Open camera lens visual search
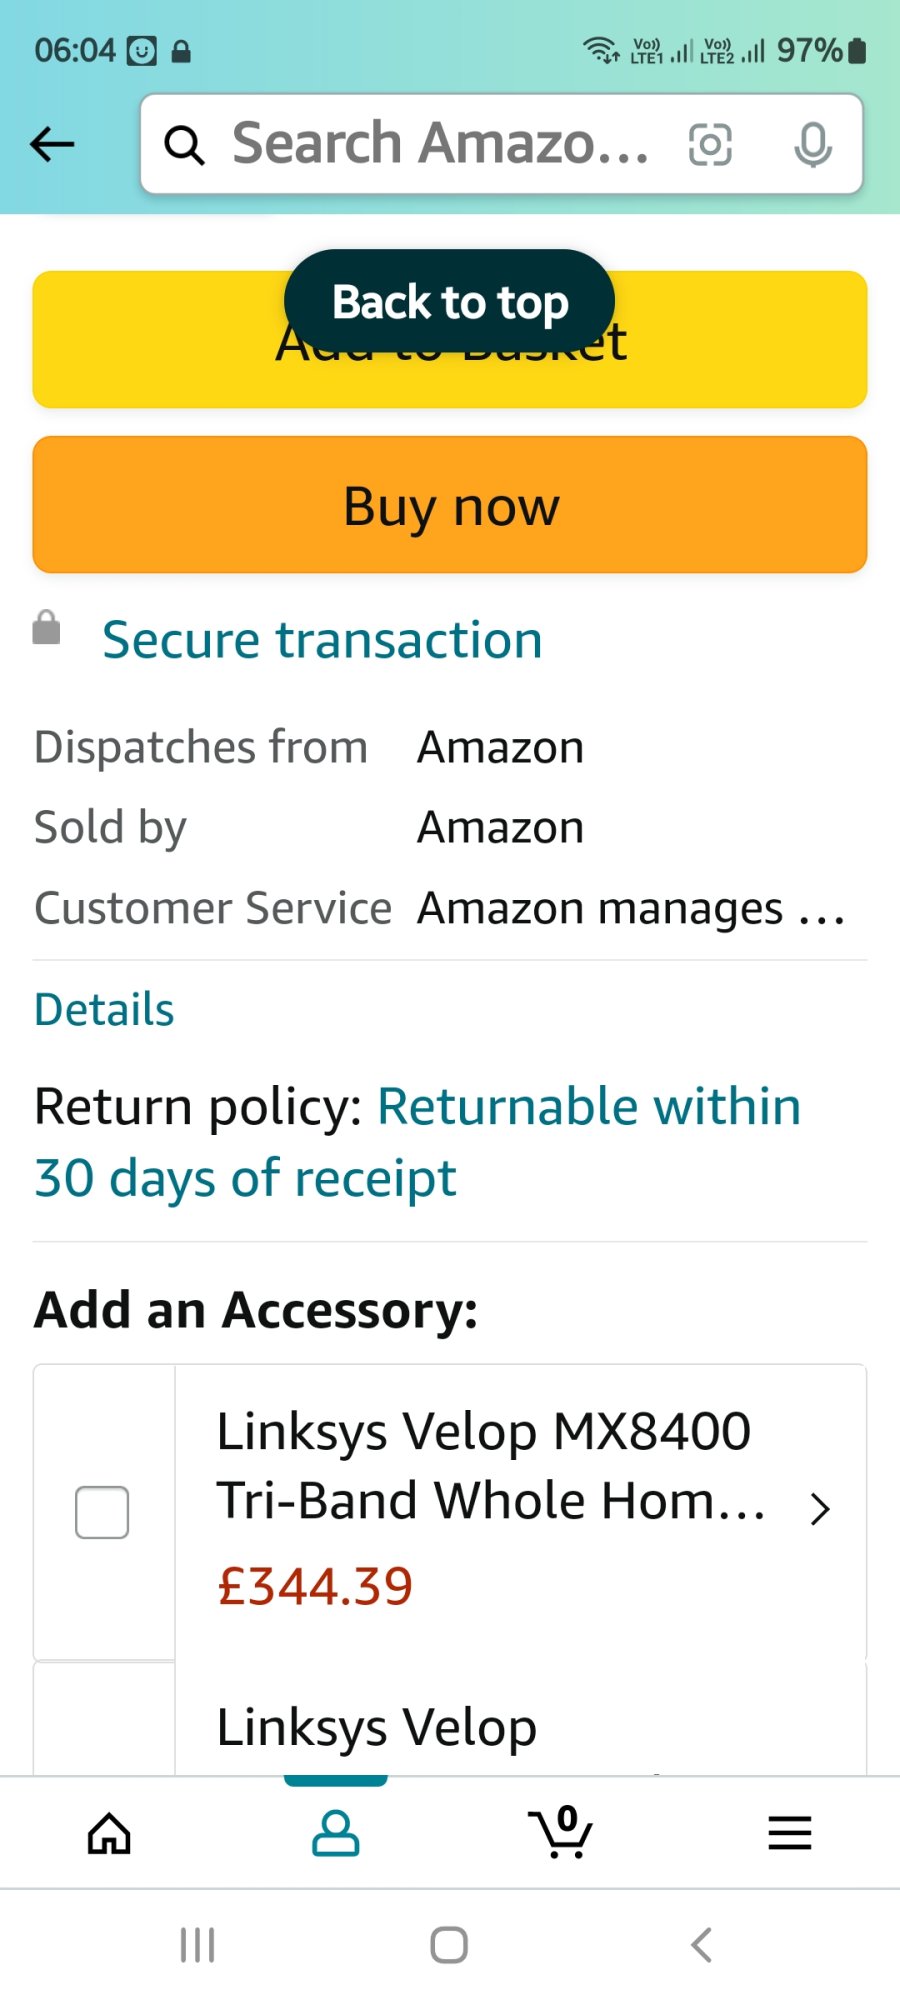Viewport: 900px width, 2000px height. (x=710, y=145)
